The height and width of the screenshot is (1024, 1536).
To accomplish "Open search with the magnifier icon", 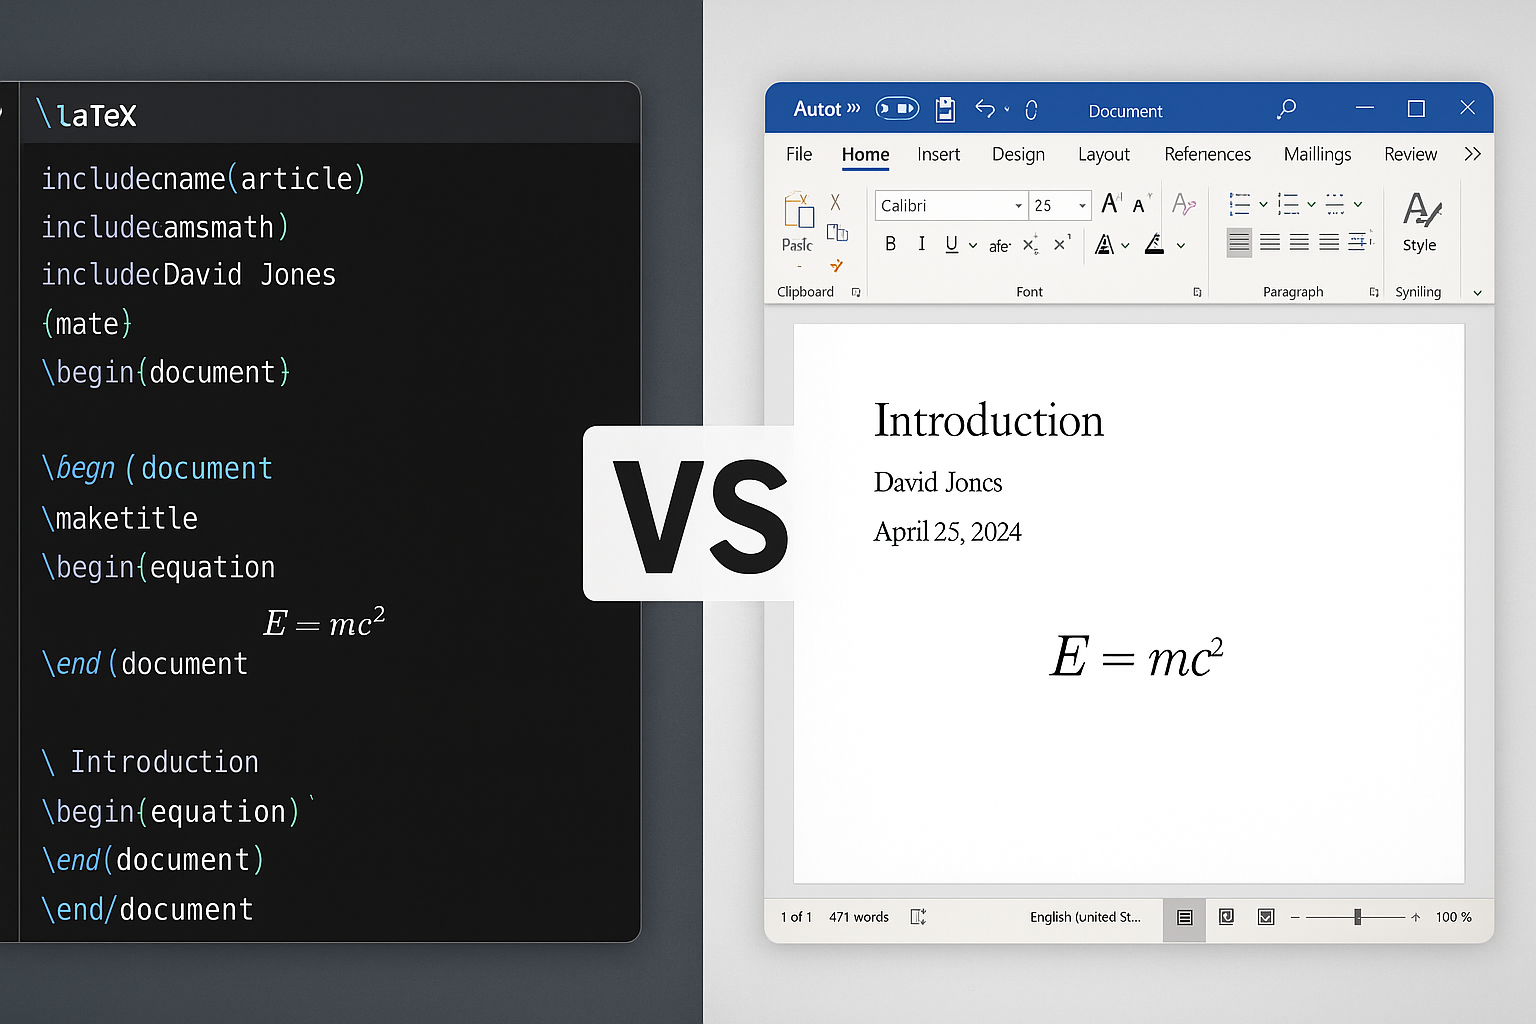I will (1286, 109).
